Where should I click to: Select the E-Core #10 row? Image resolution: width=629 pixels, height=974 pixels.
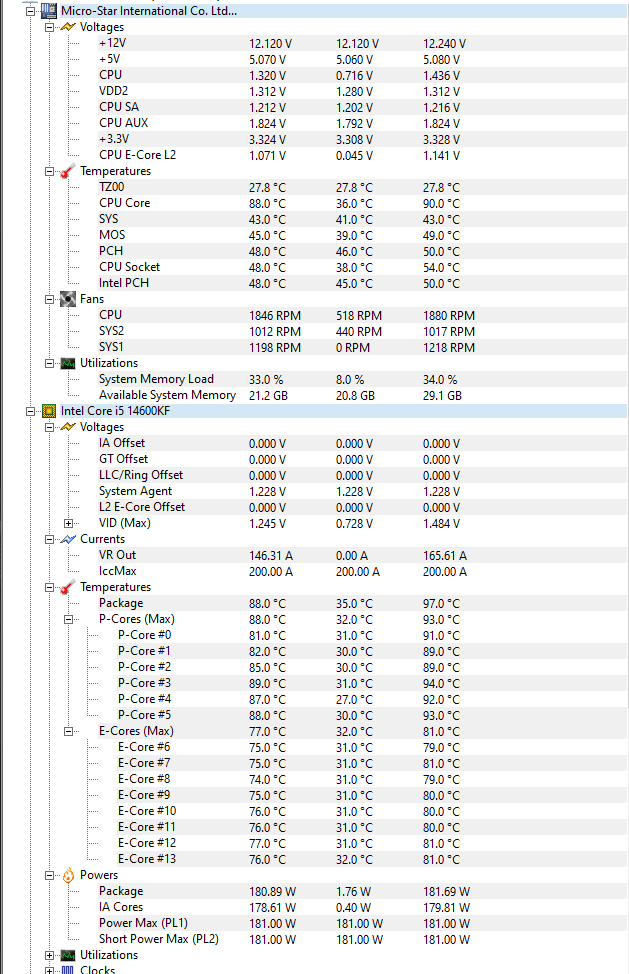(x=371, y=811)
